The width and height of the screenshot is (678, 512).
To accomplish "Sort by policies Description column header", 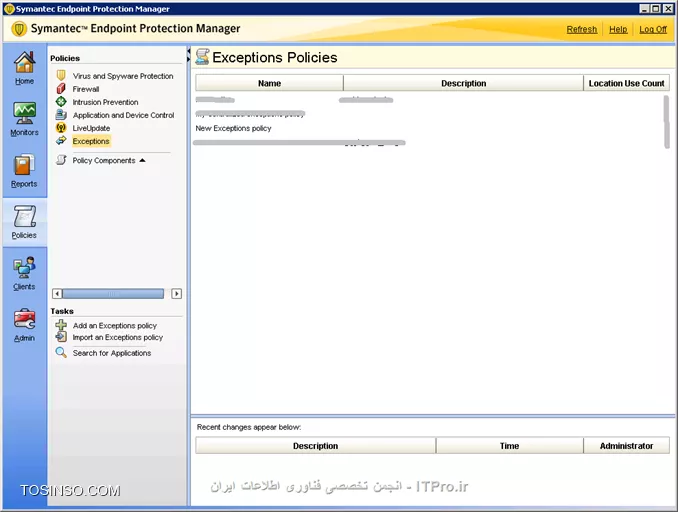I will pyautogui.click(x=464, y=83).
